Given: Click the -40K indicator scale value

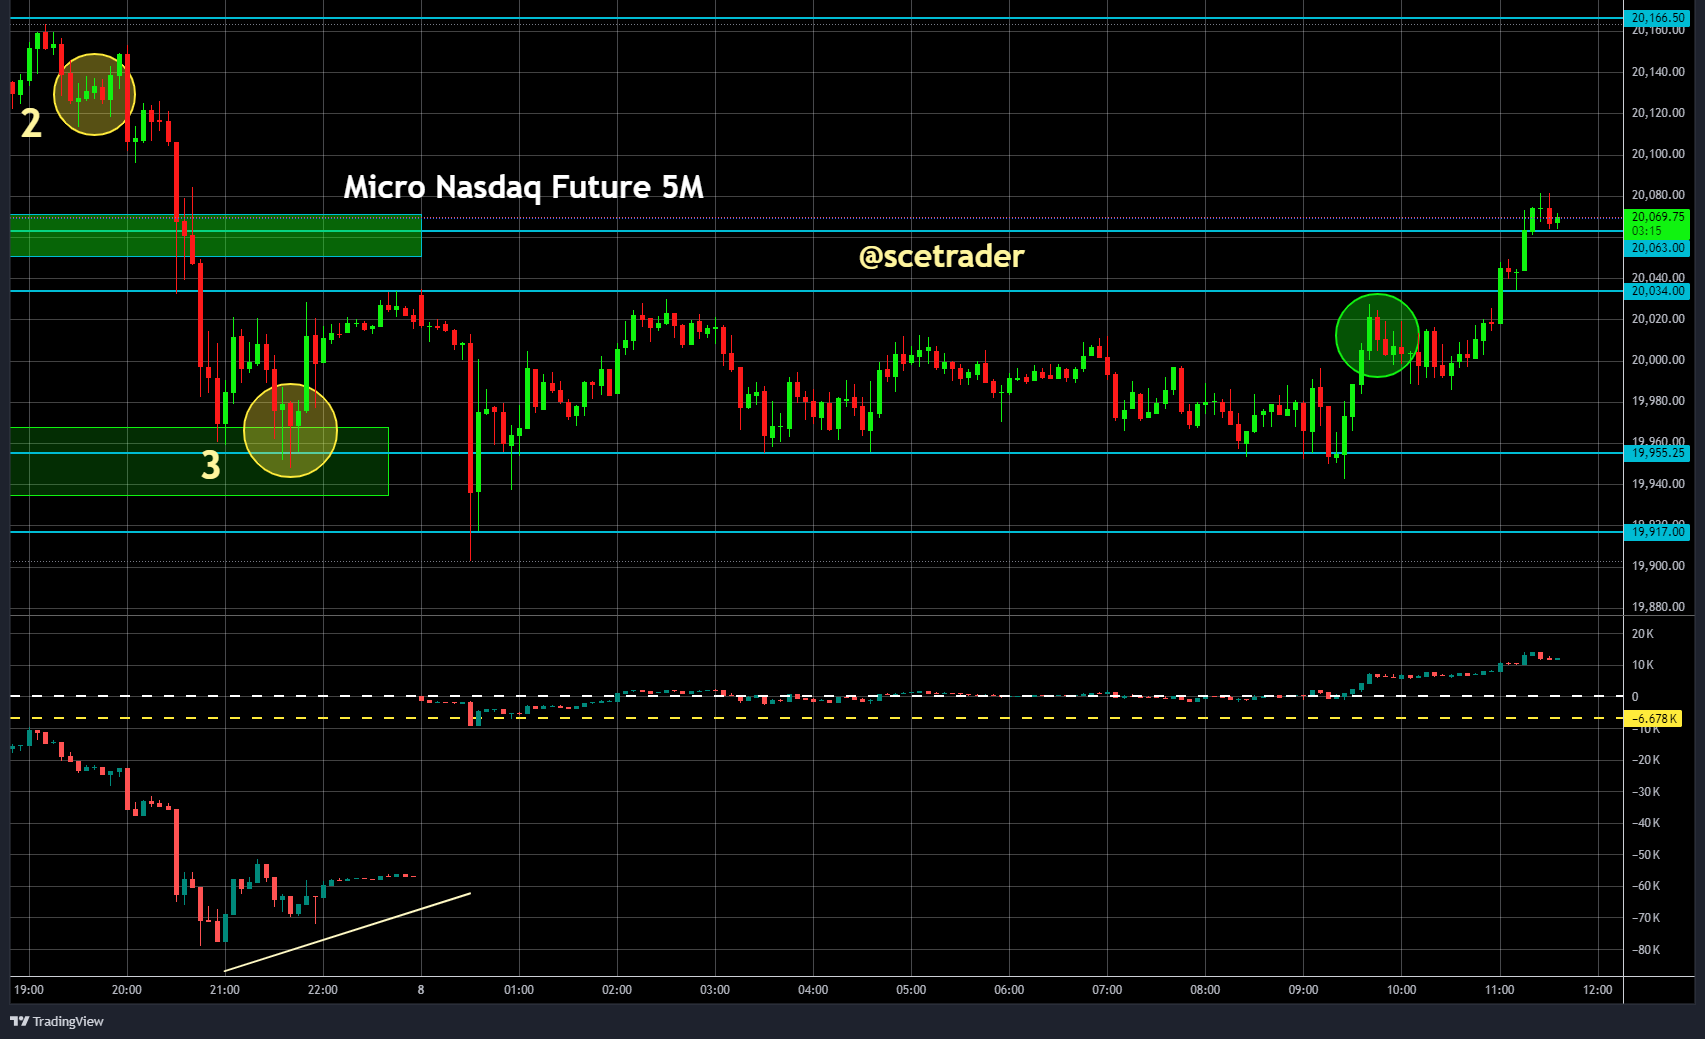Looking at the screenshot, I should 1645,823.
